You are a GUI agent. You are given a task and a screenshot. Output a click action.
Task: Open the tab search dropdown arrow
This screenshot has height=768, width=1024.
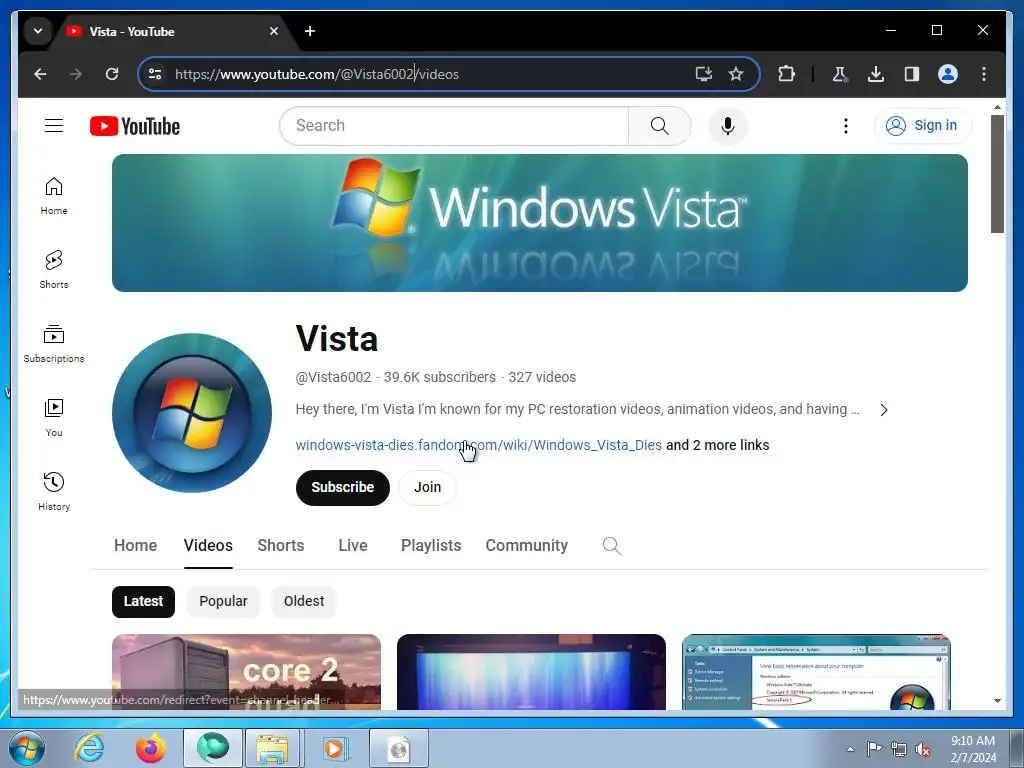[38, 31]
